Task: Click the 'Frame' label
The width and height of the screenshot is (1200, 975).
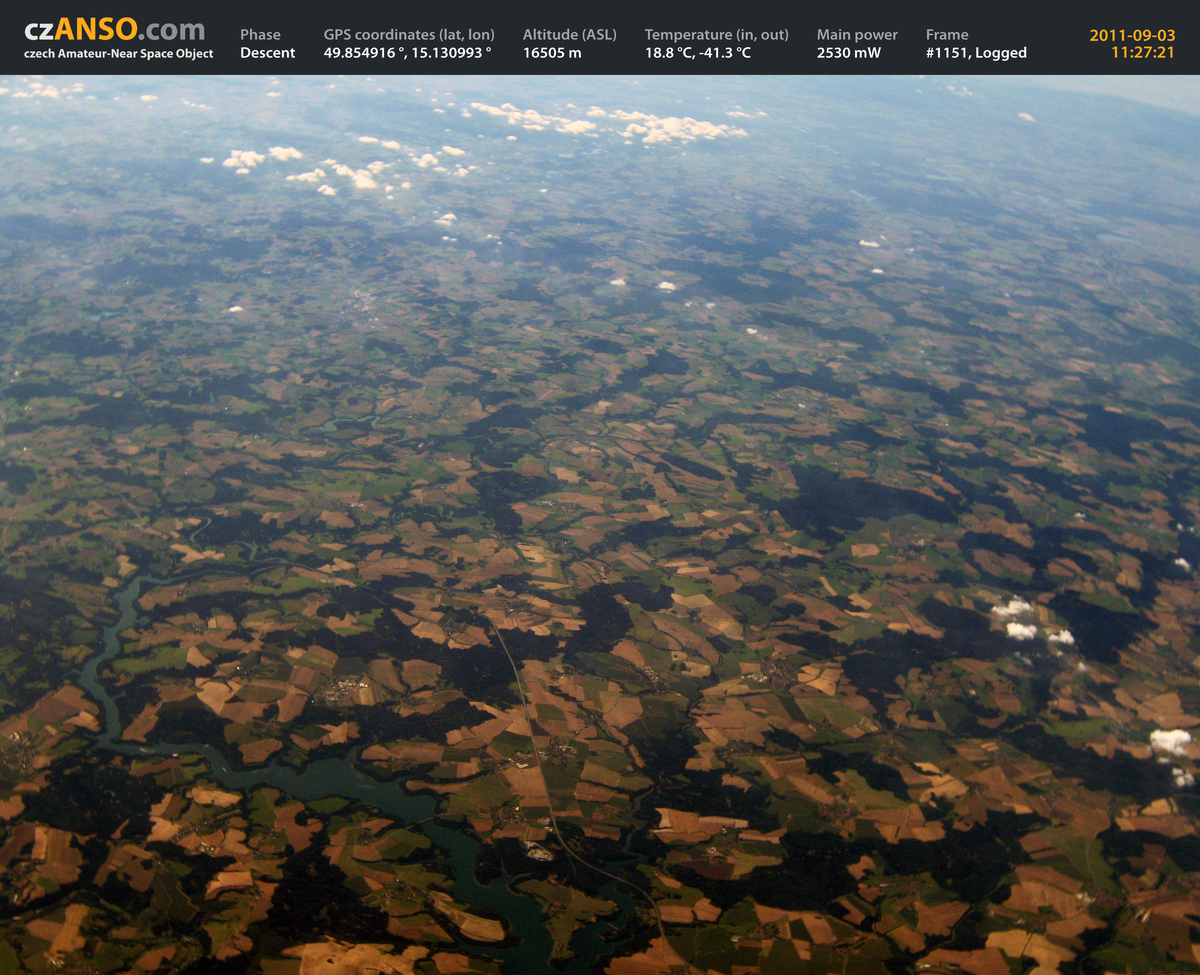Action: click(x=947, y=35)
